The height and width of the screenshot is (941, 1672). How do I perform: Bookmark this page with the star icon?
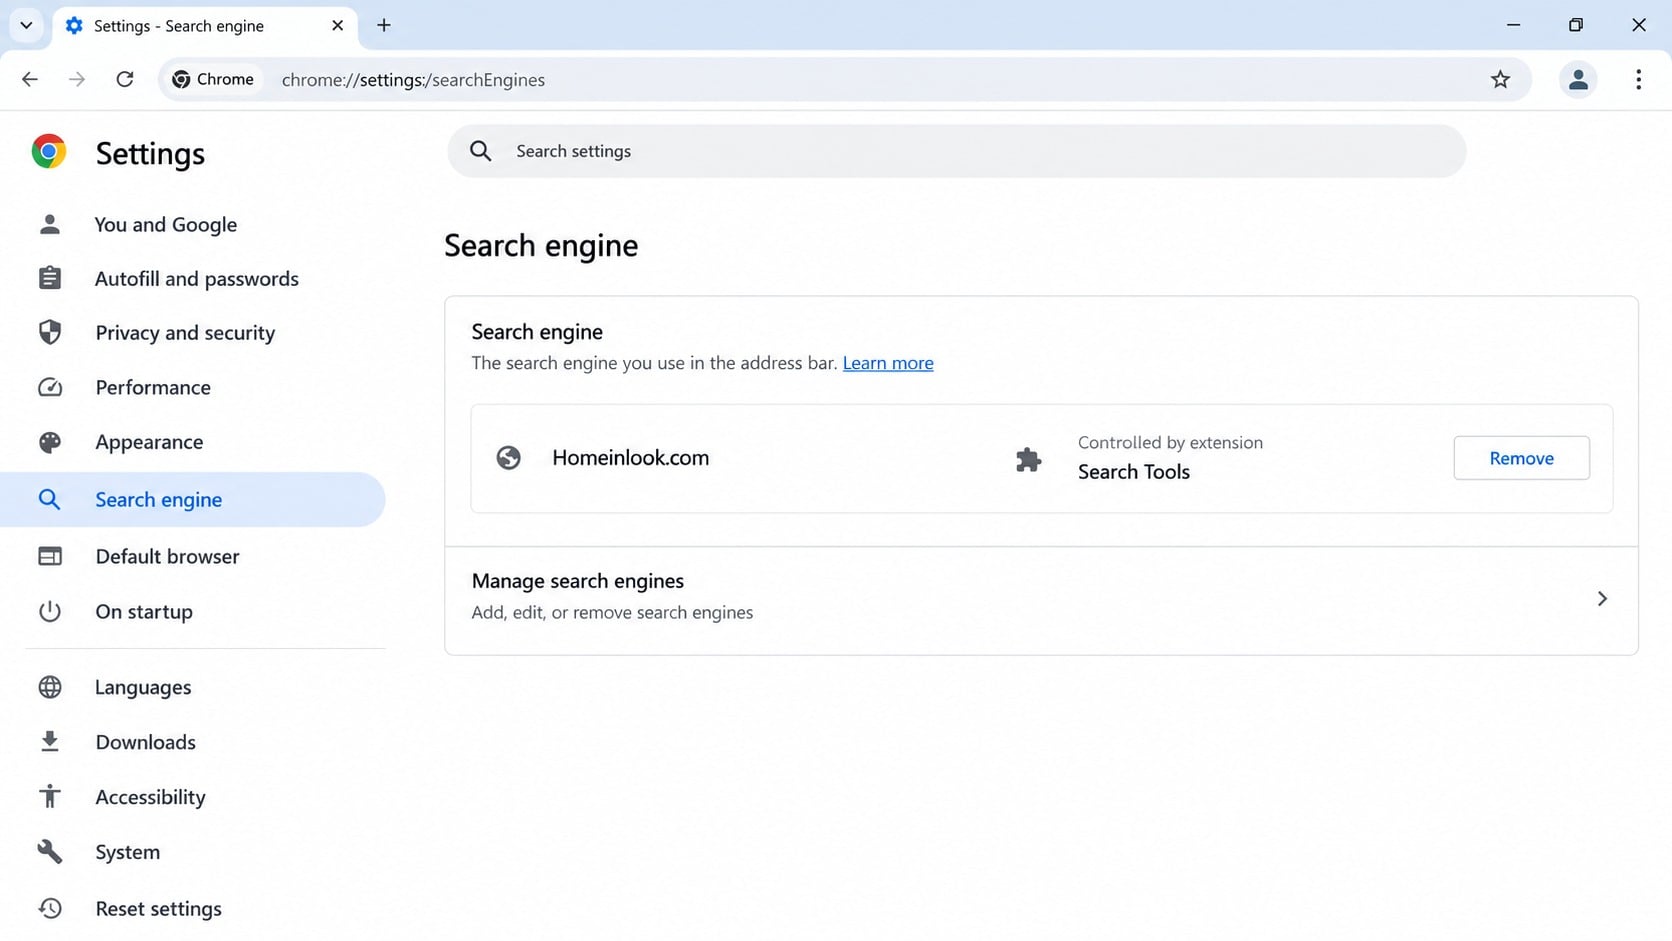coord(1500,79)
